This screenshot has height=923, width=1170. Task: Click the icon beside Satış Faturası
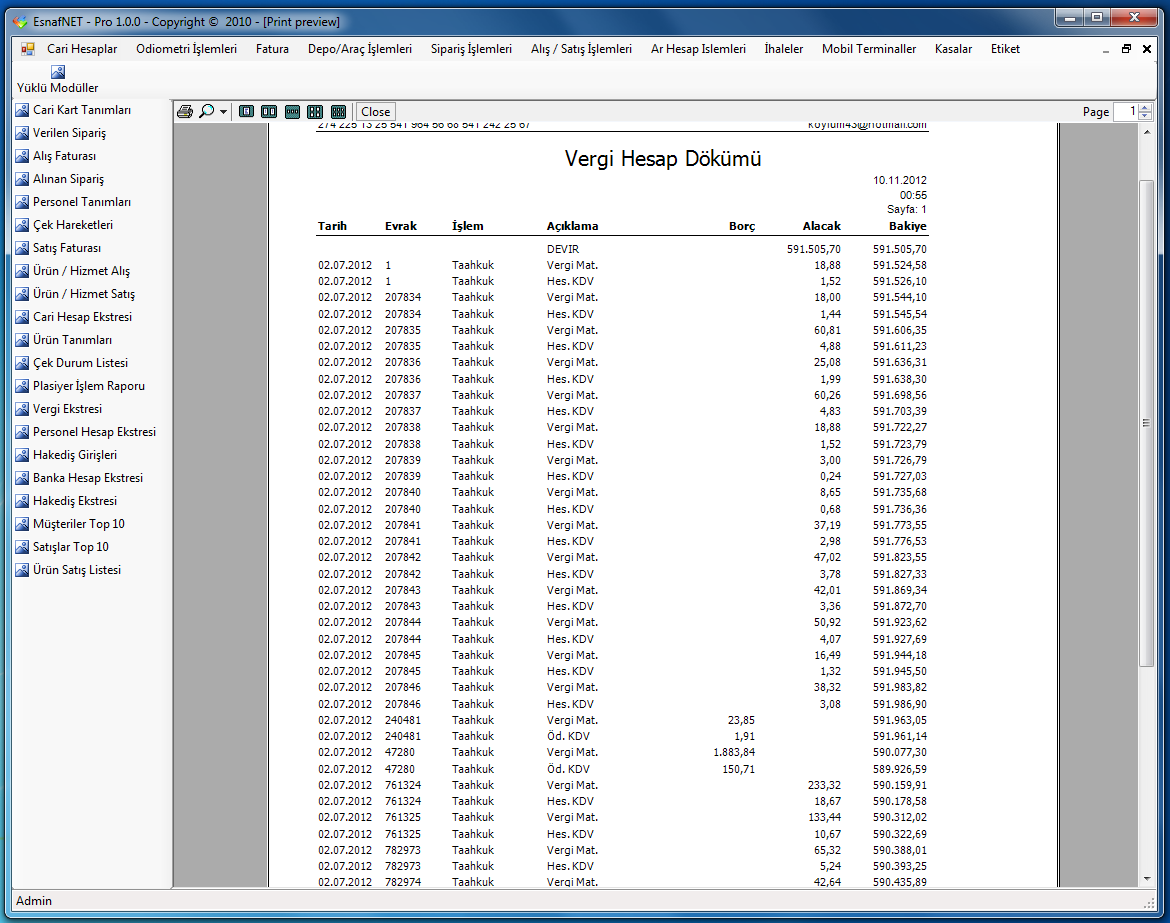click(x=22, y=248)
